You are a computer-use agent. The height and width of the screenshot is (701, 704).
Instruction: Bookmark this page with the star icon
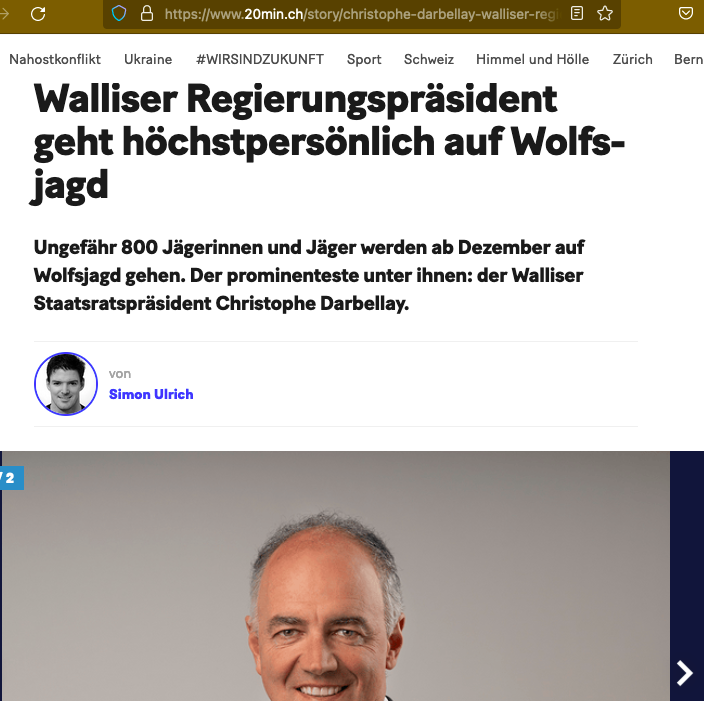(605, 13)
